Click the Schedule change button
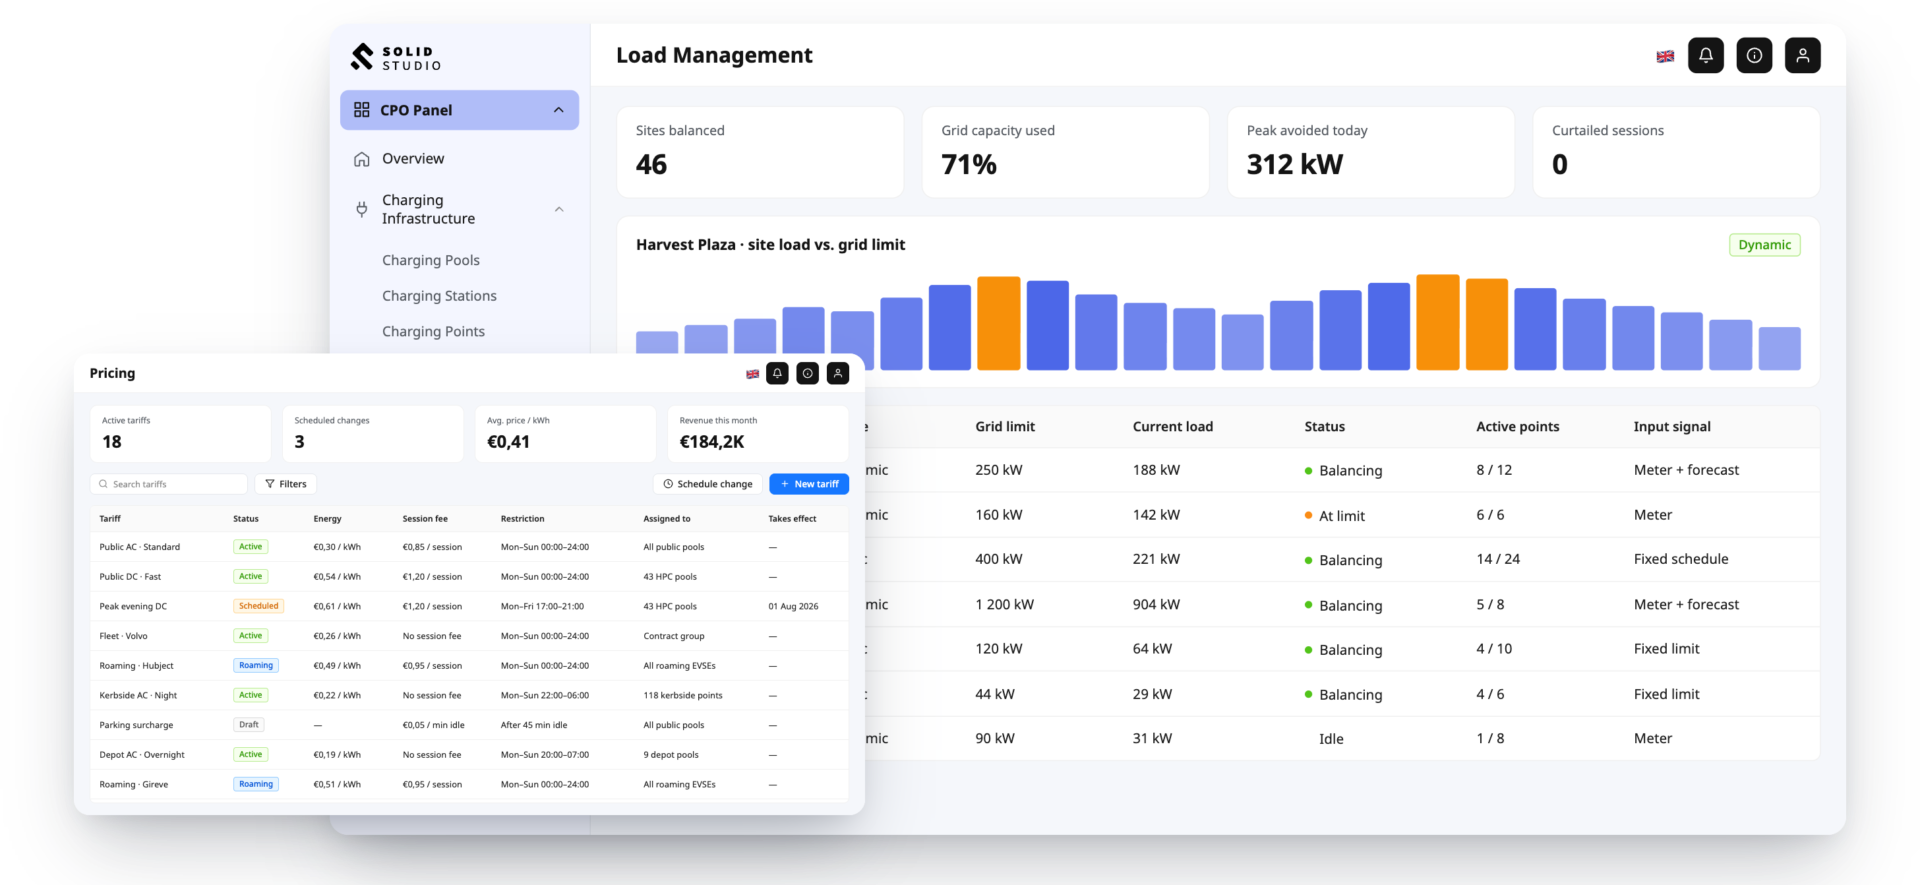This screenshot has width=1920, height=885. pos(708,484)
